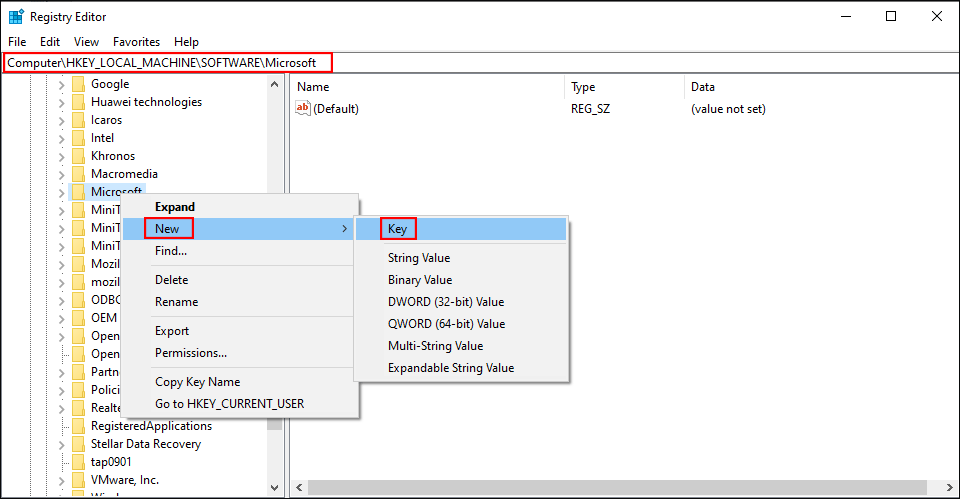Image resolution: width=960 pixels, height=499 pixels.
Task: Expand the Google key
Action: click(x=61, y=85)
